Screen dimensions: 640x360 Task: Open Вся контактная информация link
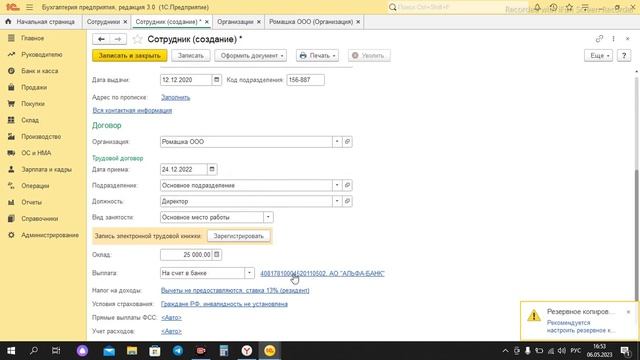pyautogui.click(x=132, y=110)
